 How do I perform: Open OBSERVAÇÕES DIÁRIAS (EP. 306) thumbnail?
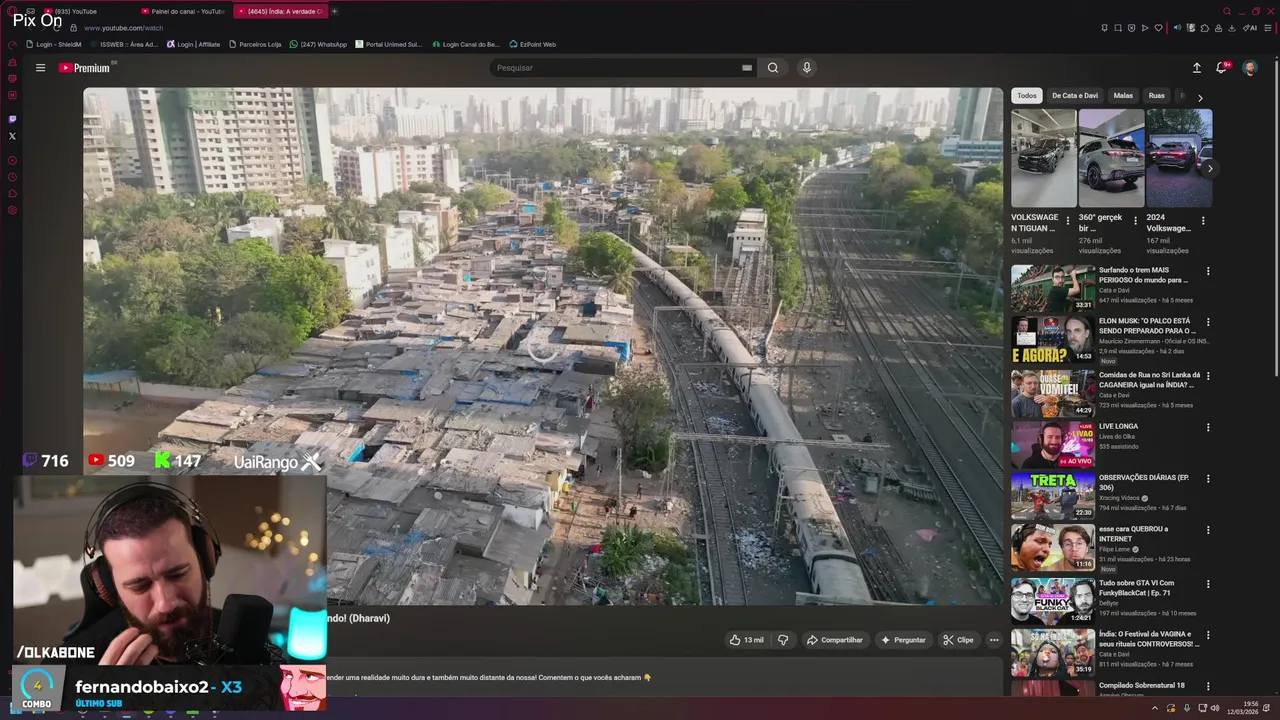click(1053, 495)
